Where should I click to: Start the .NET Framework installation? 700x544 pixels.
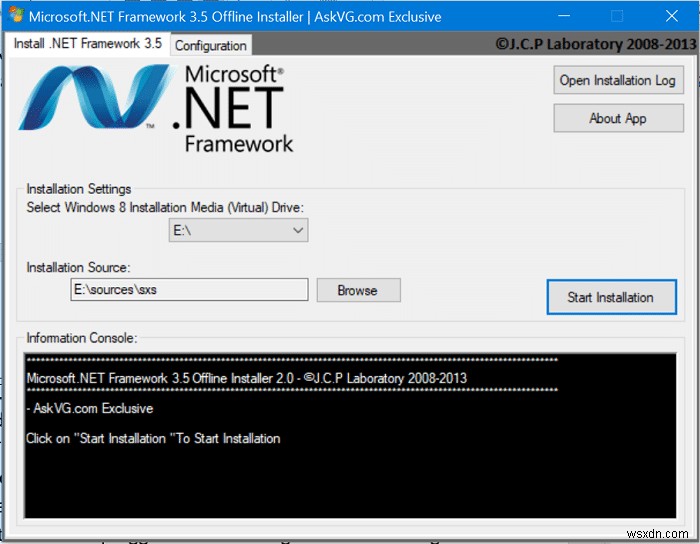tap(611, 297)
